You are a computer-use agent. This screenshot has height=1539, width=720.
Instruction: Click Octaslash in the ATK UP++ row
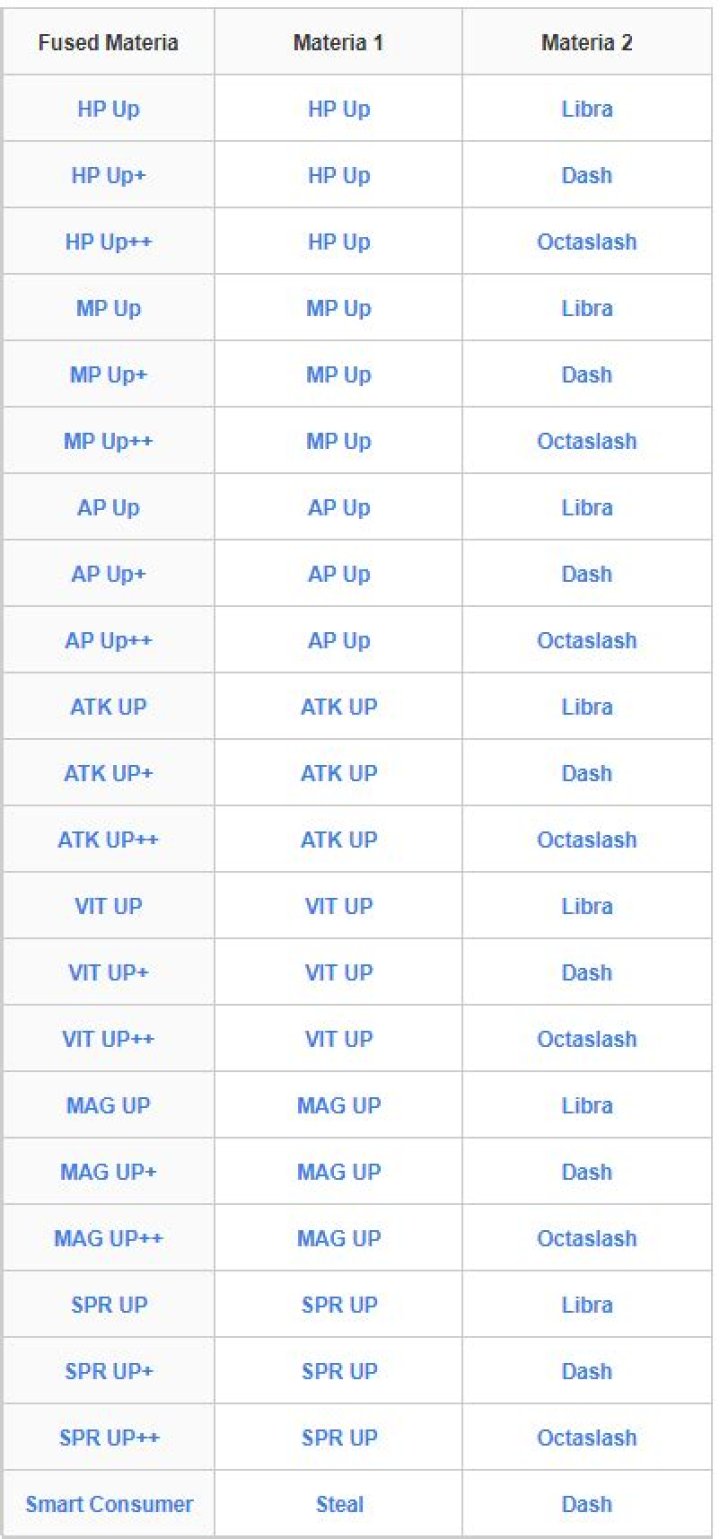[587, 839]
